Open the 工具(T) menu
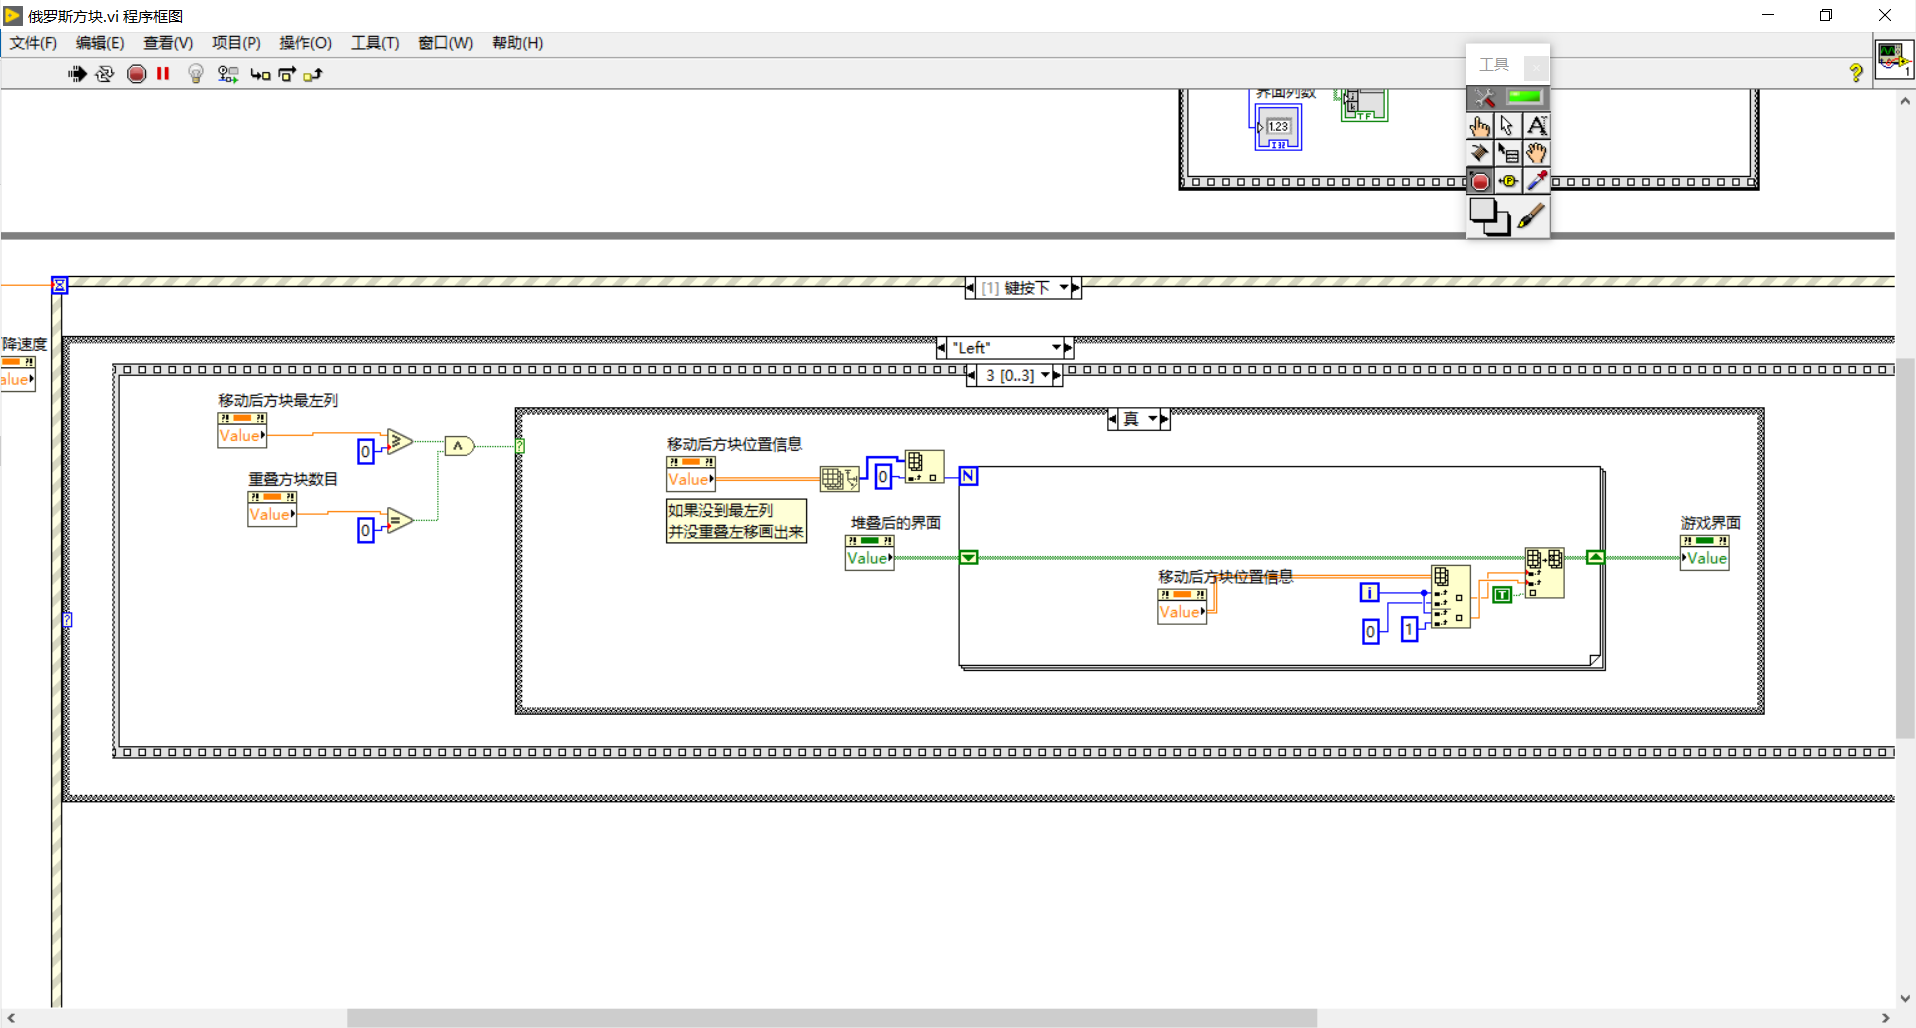This screenshot has height=1028, width=1916. [x=373, y=43]
